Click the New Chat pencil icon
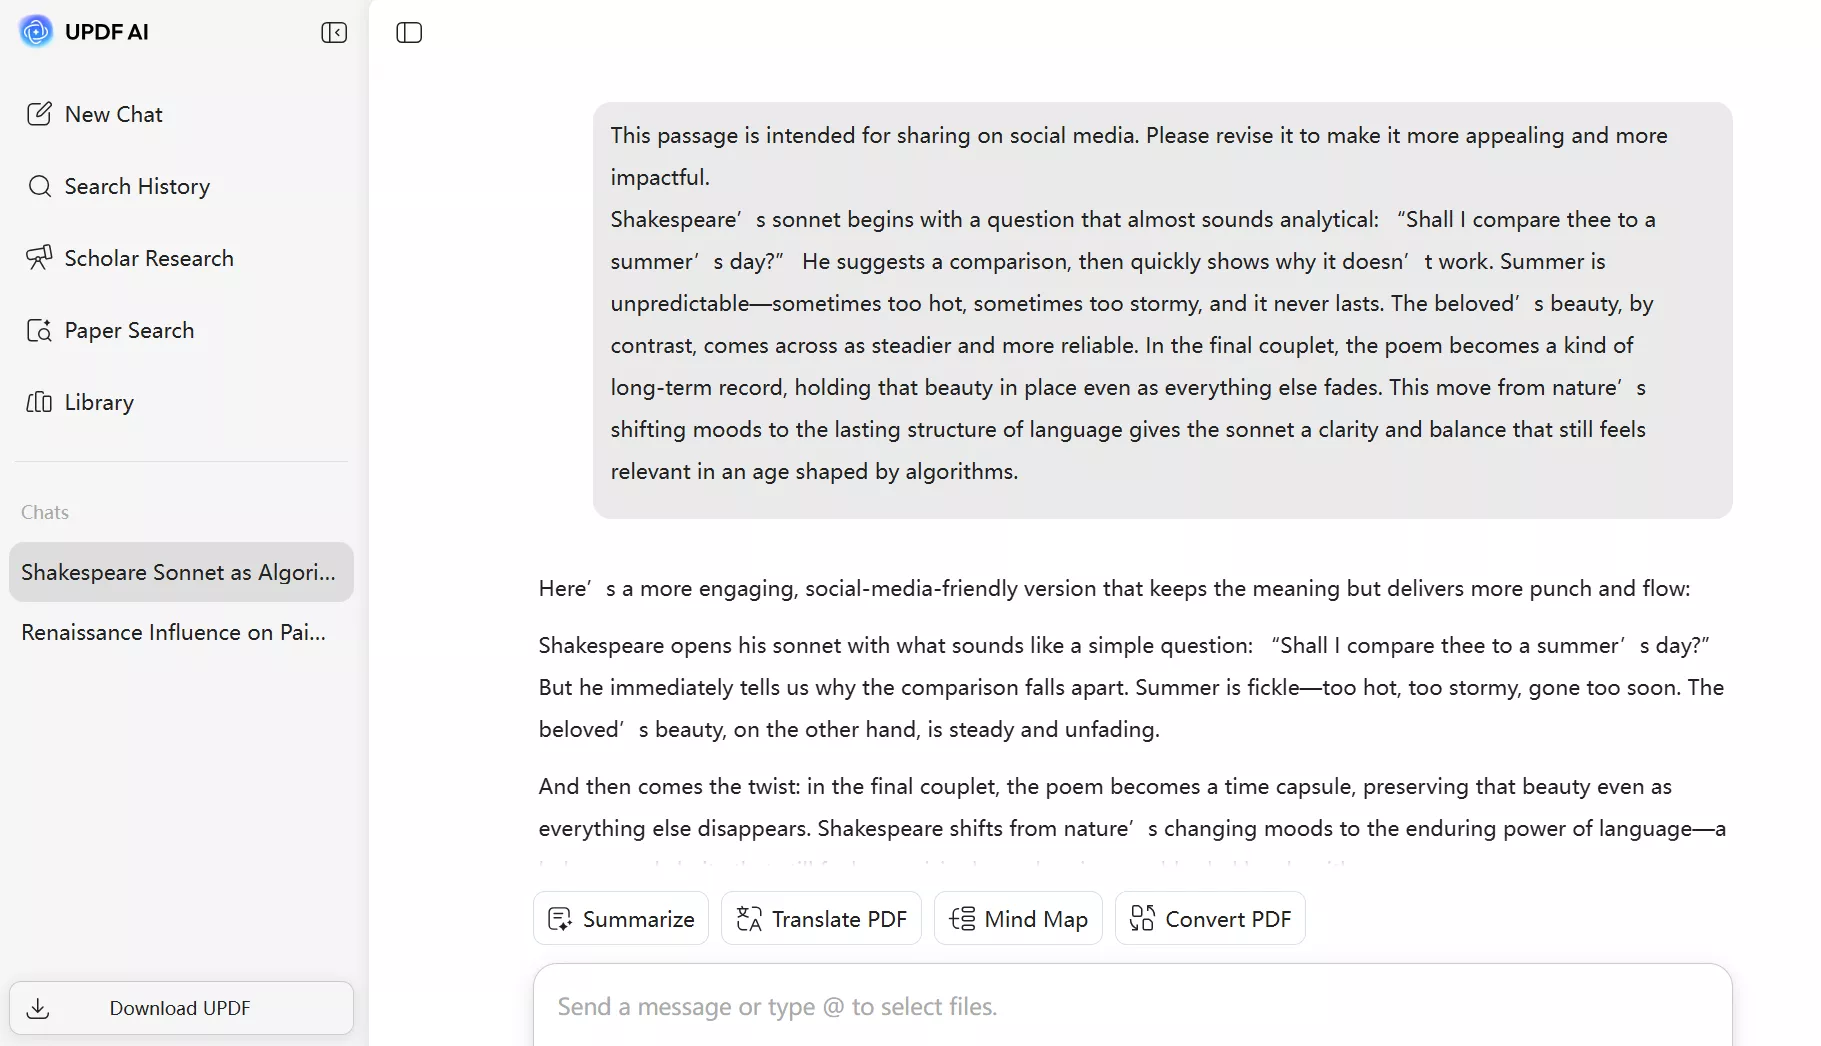The width and height of the screenshot is (1821, 1046). click(x=39, y=114)
